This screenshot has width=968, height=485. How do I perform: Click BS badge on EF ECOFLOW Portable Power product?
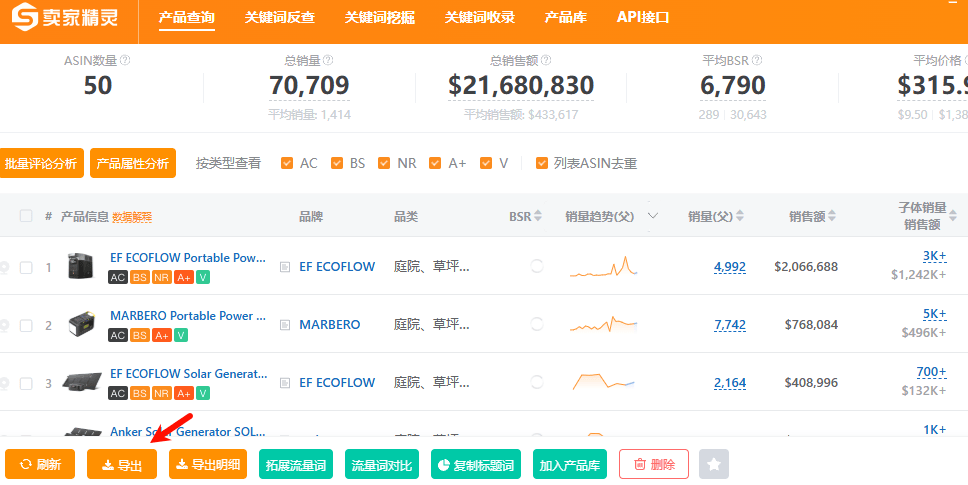[x=140, y=278]
